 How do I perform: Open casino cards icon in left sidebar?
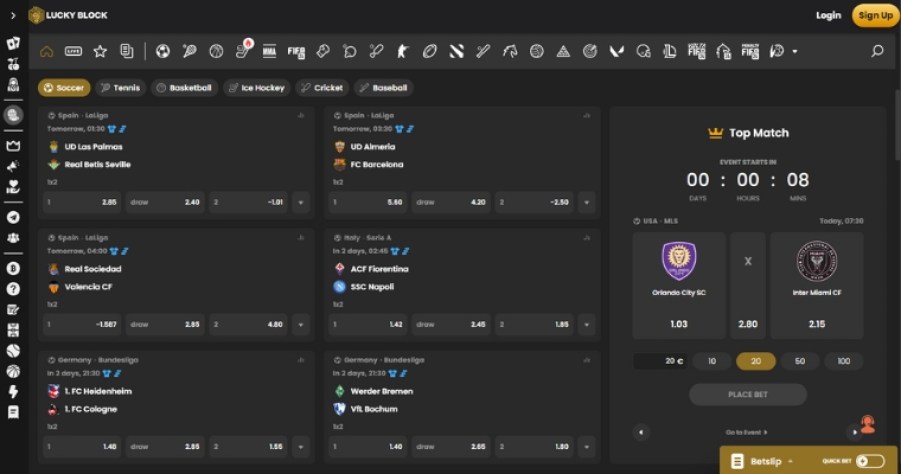click(x=13, y=43)
